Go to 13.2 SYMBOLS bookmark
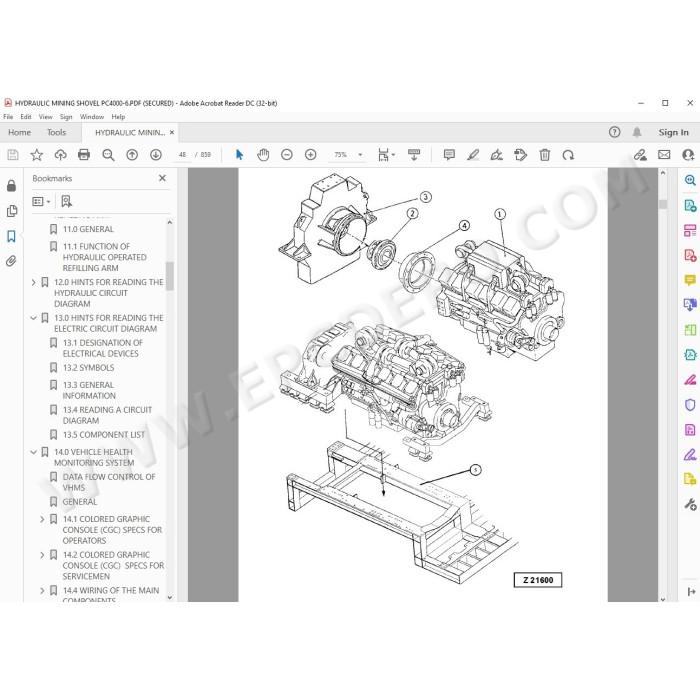 tap(88, 368)
